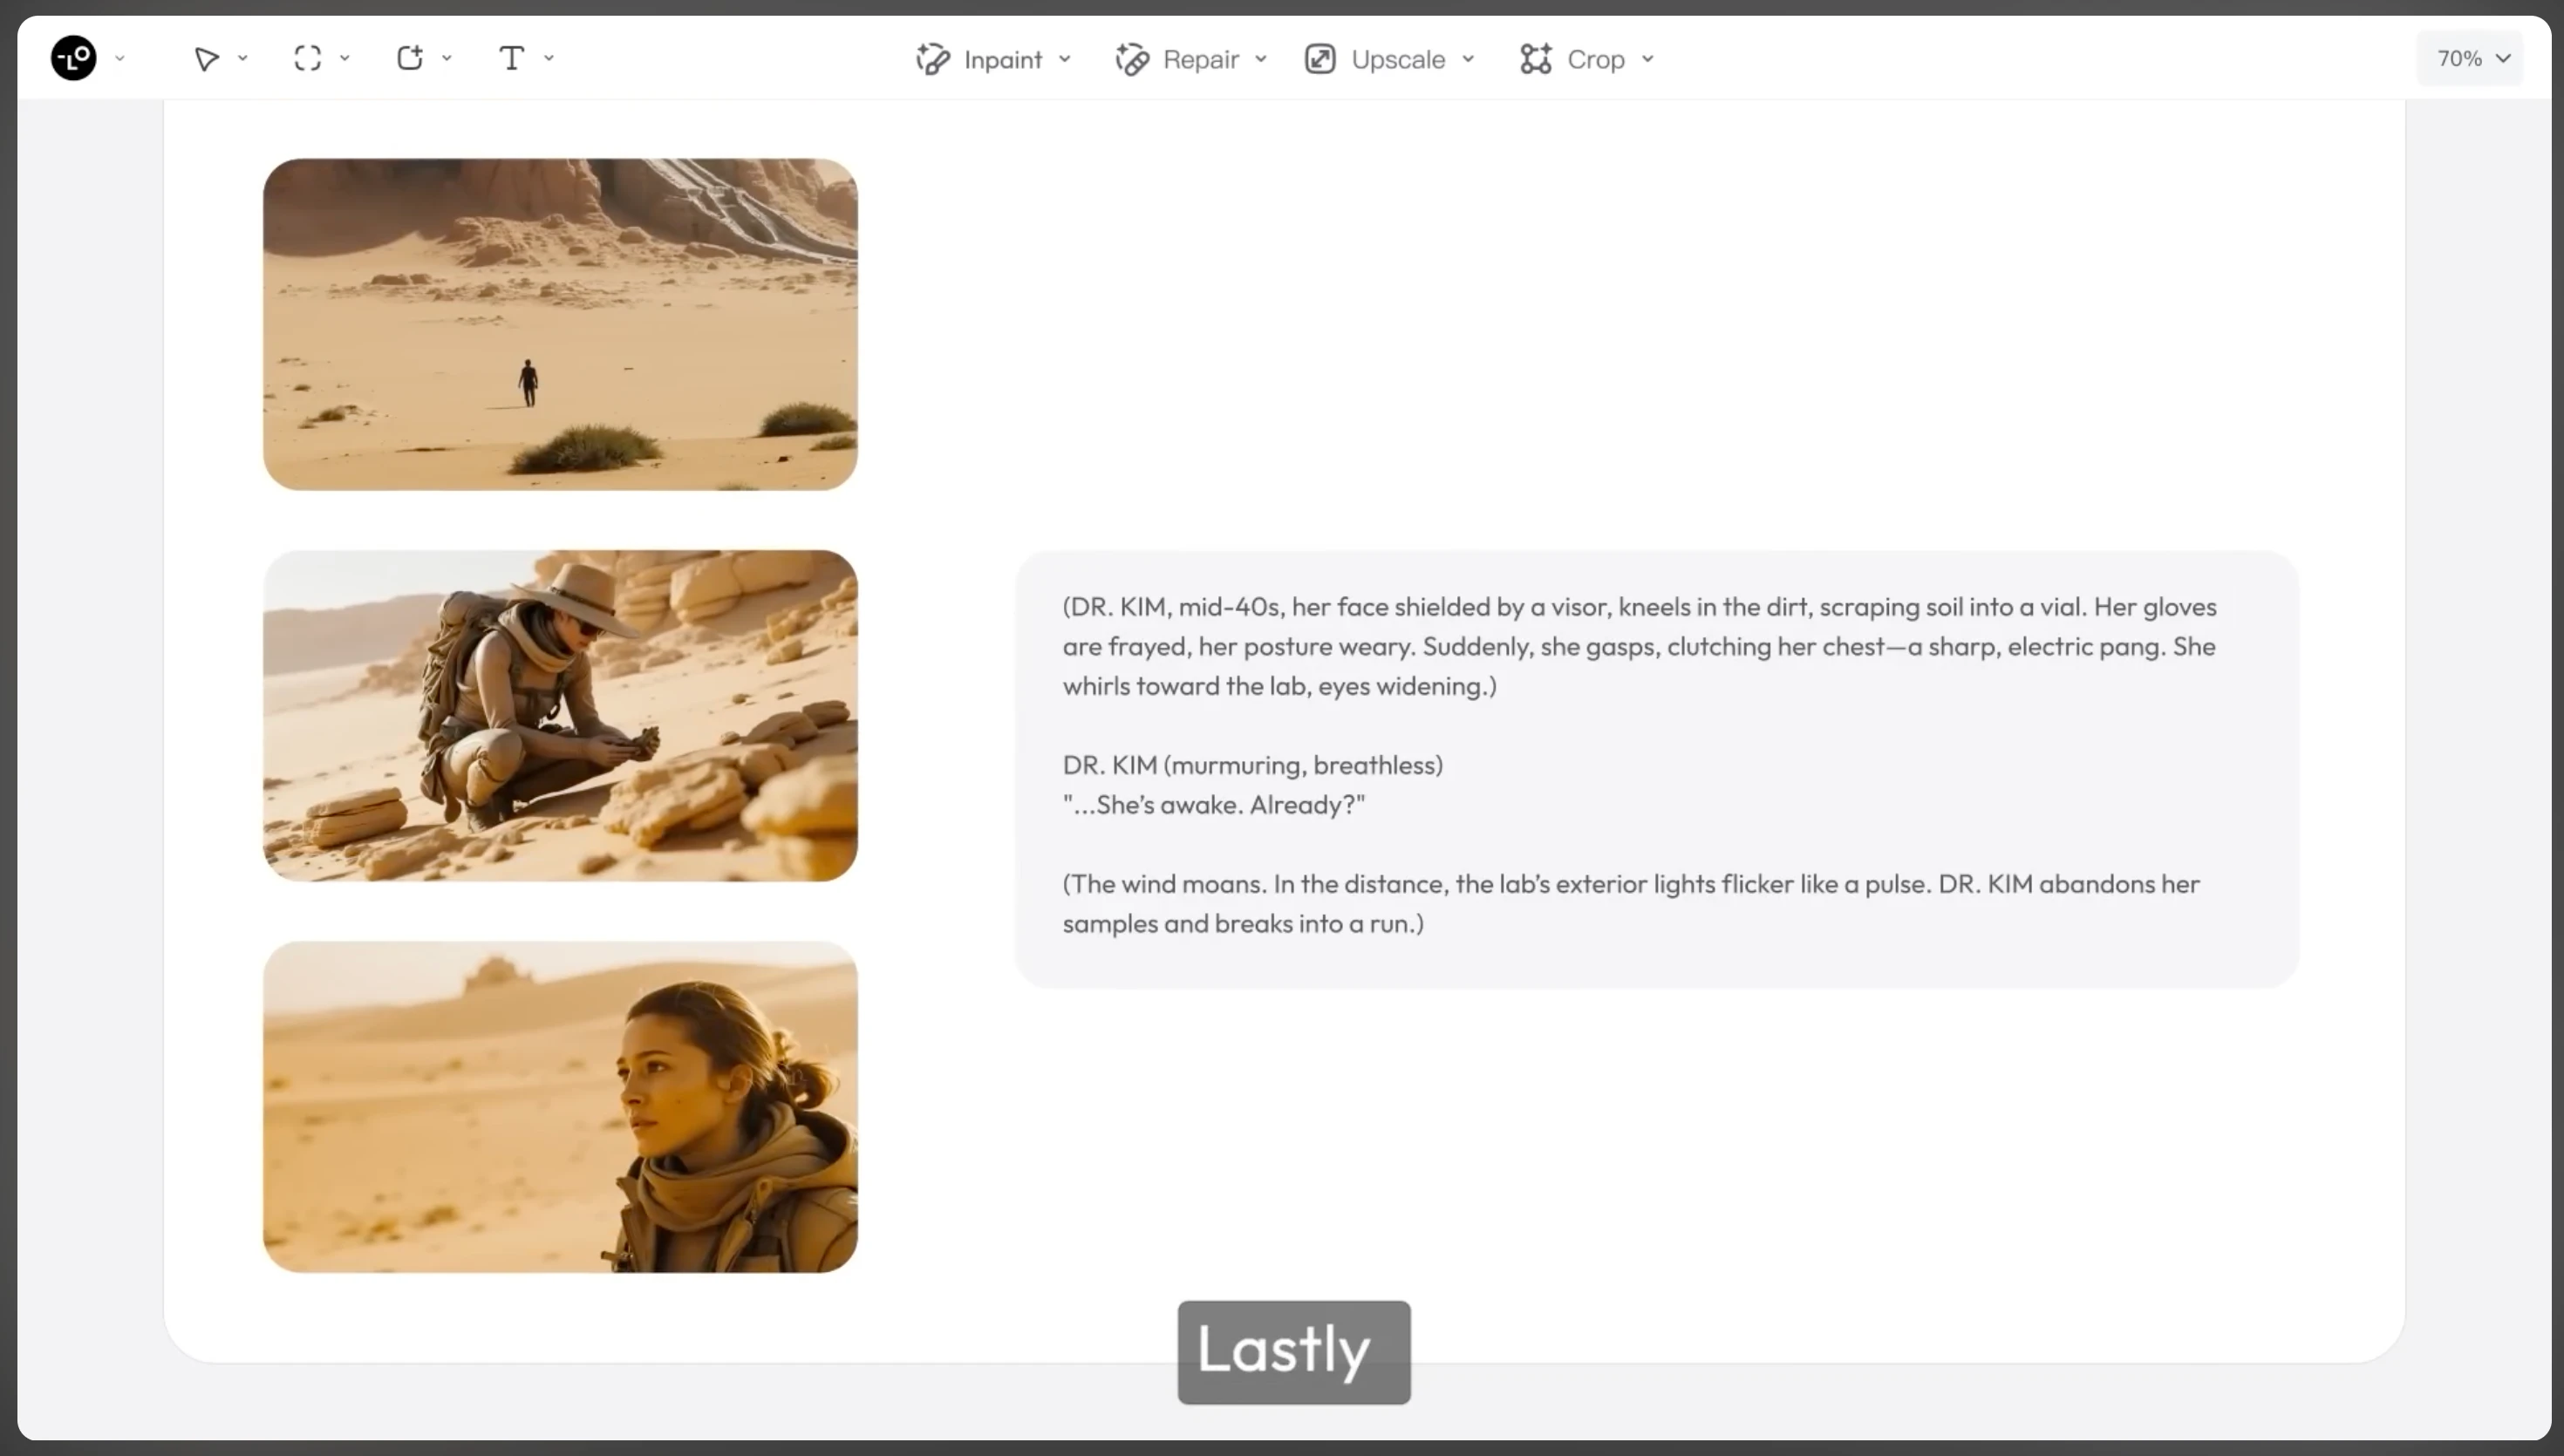This screenshot has height=1456, width=2564.
Task: Select the Text tool
Action: pos(512,58)
